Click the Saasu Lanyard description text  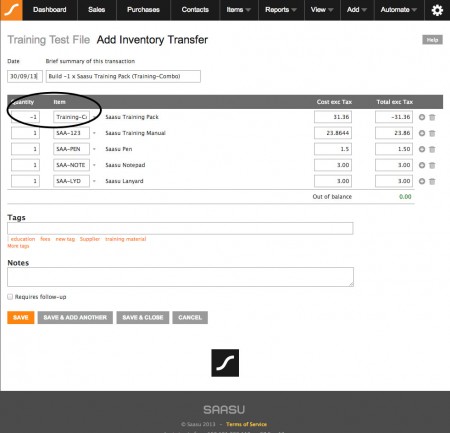[x=124, y=181]
